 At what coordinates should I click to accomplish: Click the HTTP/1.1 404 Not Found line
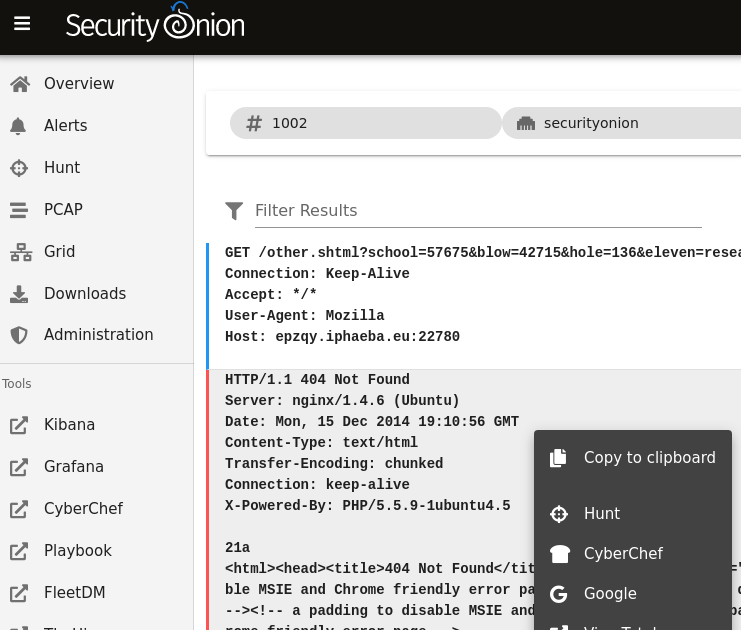point(317,380)
